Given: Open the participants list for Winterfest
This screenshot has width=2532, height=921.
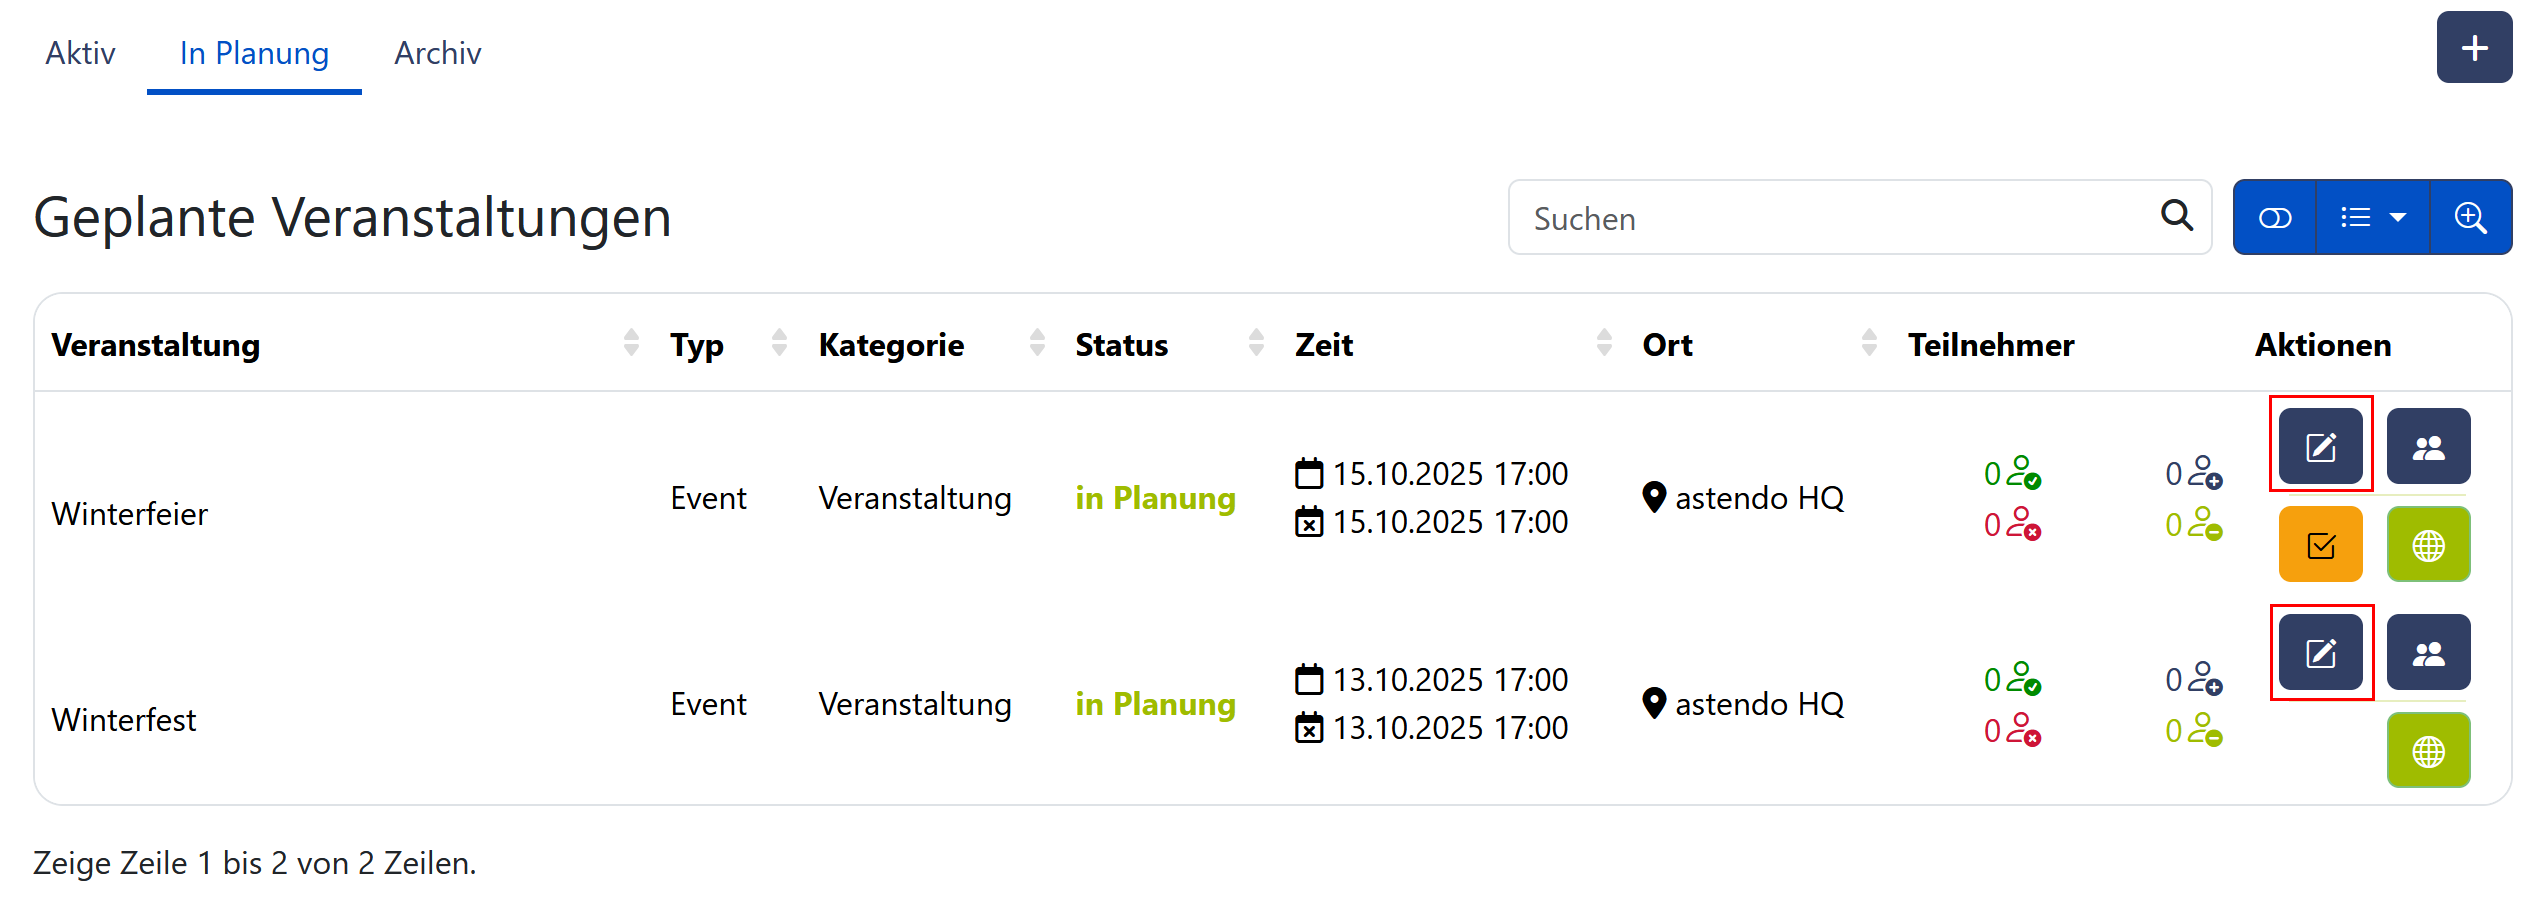Looking at the screenshot, I should point(2429,652).
